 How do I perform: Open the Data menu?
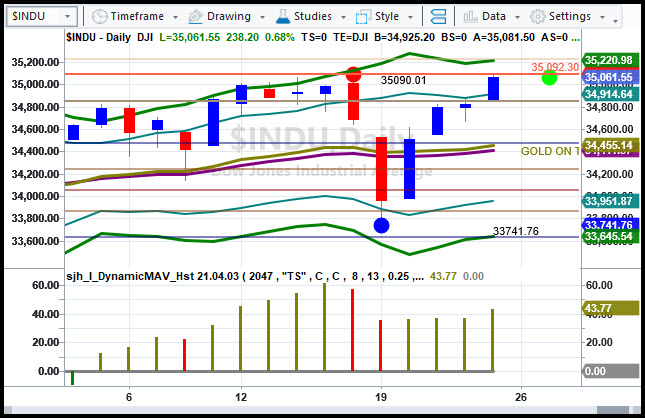[x=492, y=16]
